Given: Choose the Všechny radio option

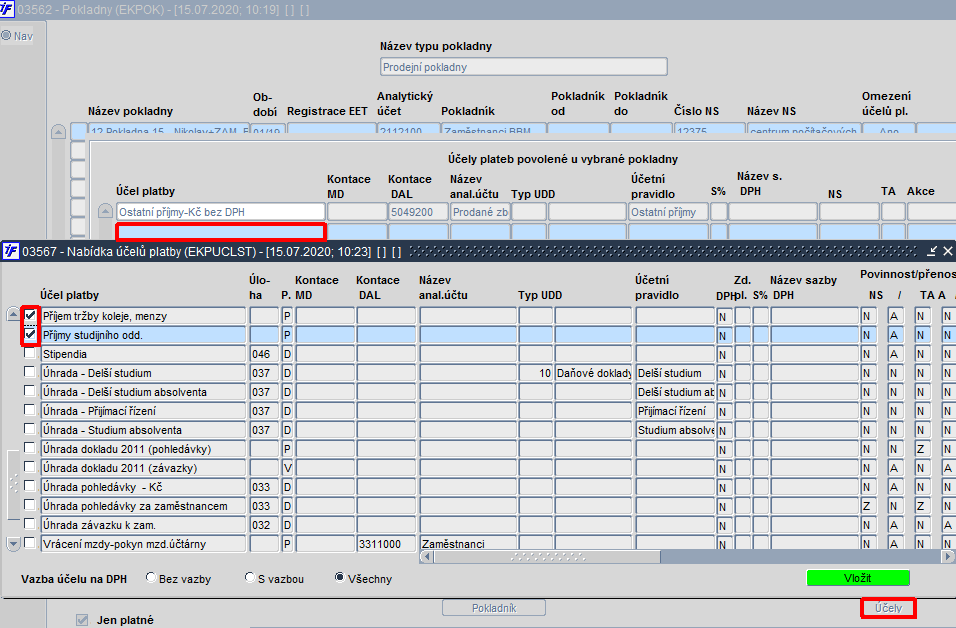Looking at the screenshot, I should click(340, 577).
